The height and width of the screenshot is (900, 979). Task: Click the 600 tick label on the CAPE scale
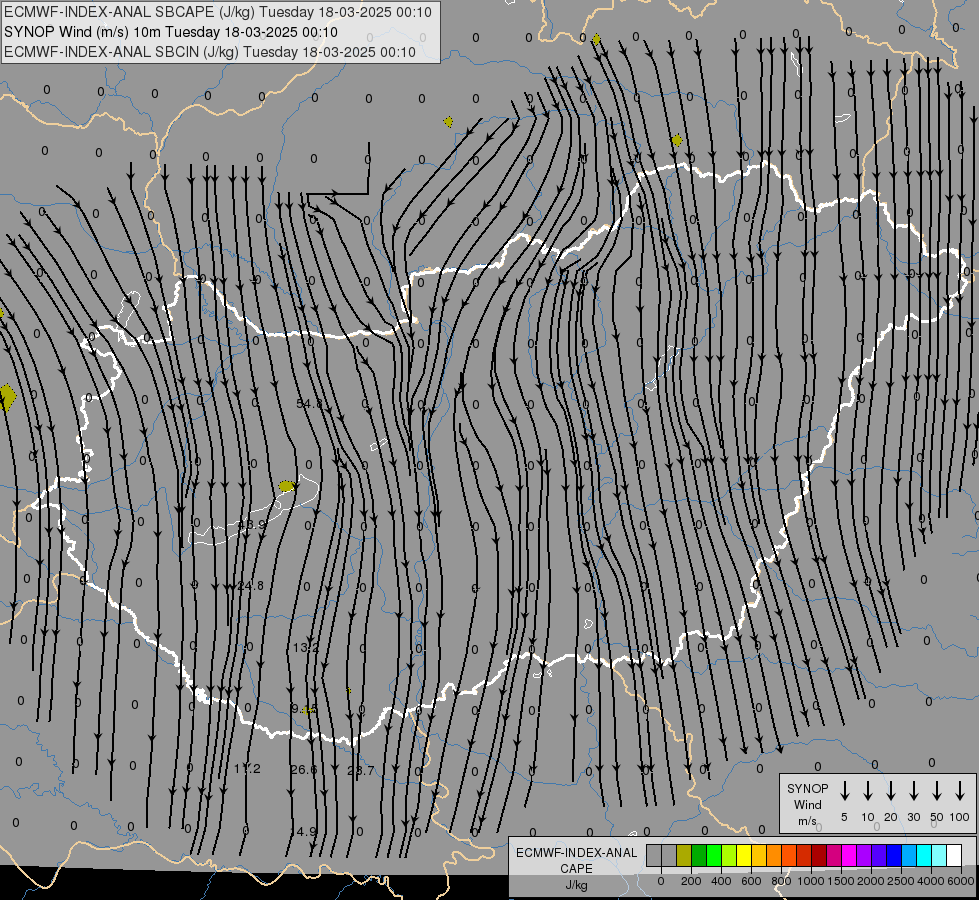[x=751, y=881]
